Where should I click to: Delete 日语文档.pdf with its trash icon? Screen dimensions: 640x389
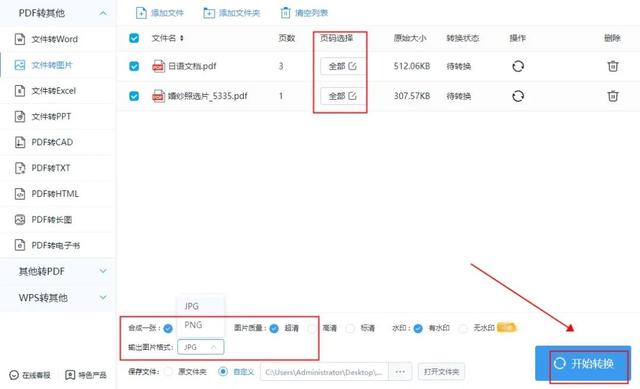click(613, 66)
